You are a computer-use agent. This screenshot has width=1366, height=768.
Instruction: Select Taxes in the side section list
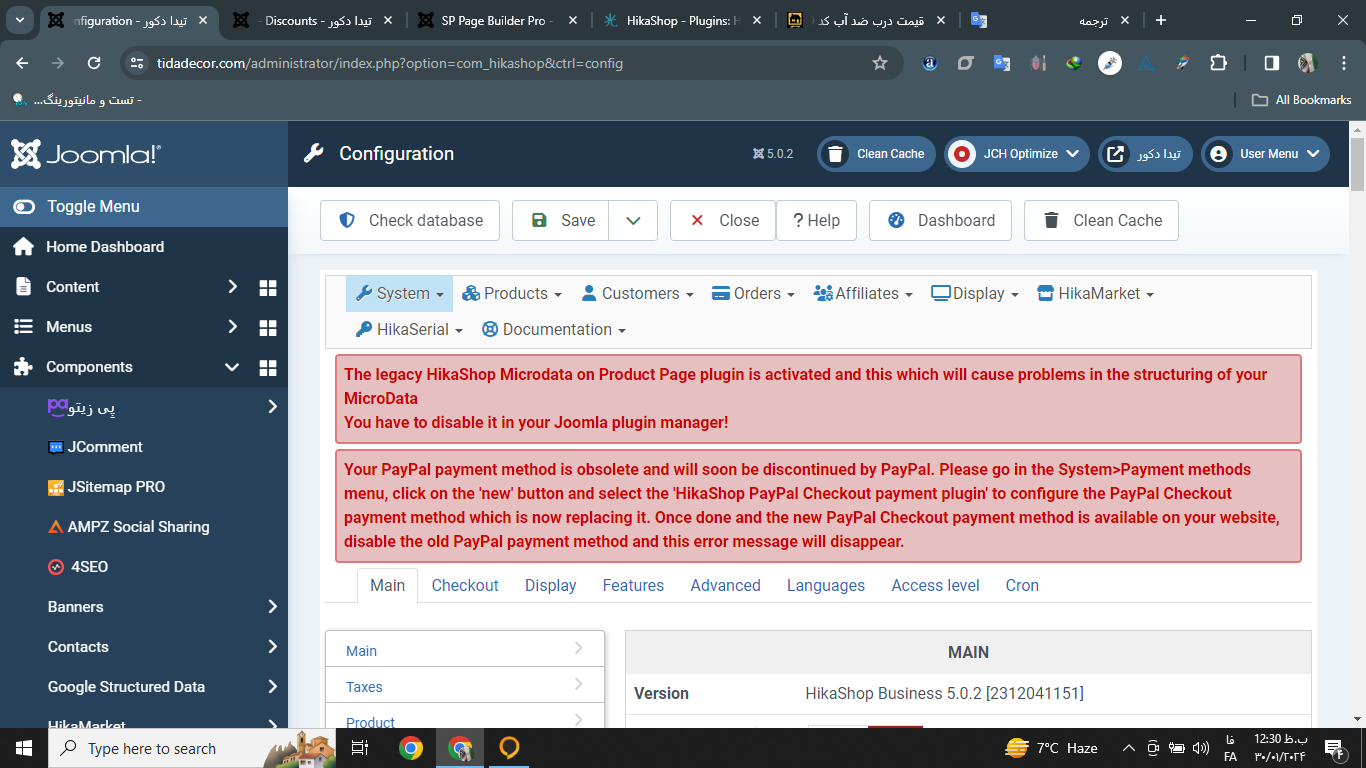[465, 686]
